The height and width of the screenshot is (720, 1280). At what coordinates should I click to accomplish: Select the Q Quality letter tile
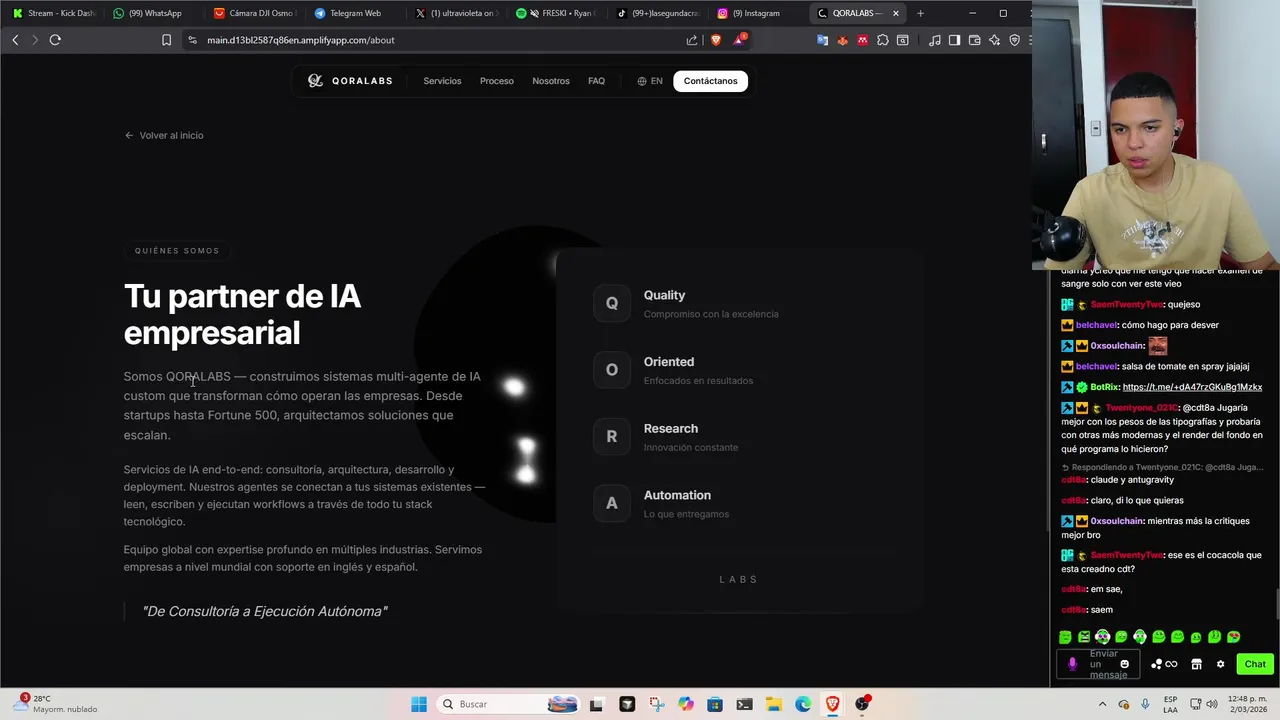(612, 303)
